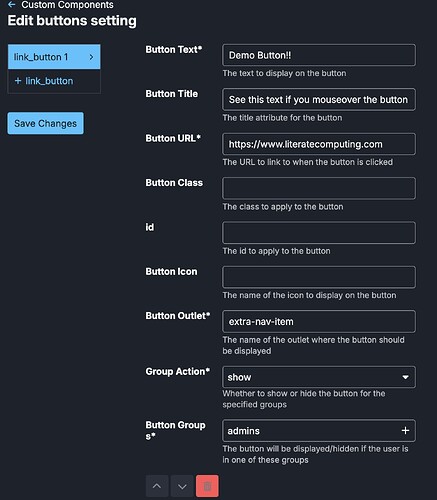
Task: Click the plus icon in Button Groups
Action: pyautogui.click(x=405, y=431)
